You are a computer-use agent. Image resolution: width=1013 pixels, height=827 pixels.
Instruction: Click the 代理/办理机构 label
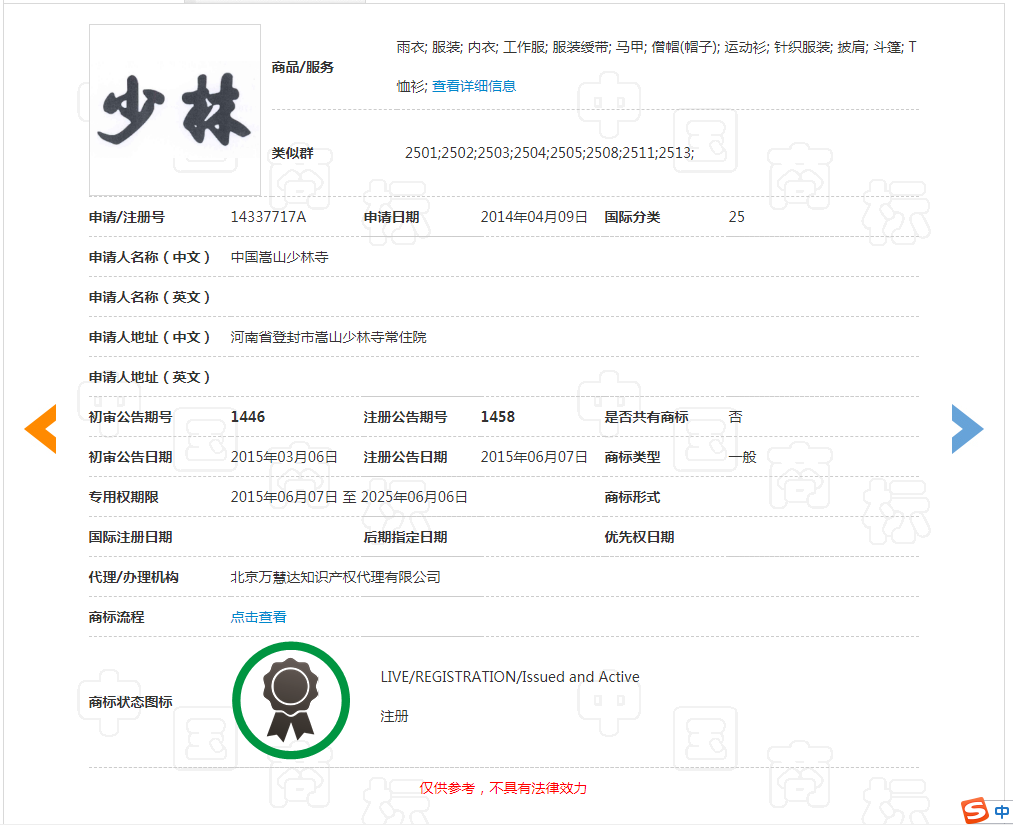(134, 577)
